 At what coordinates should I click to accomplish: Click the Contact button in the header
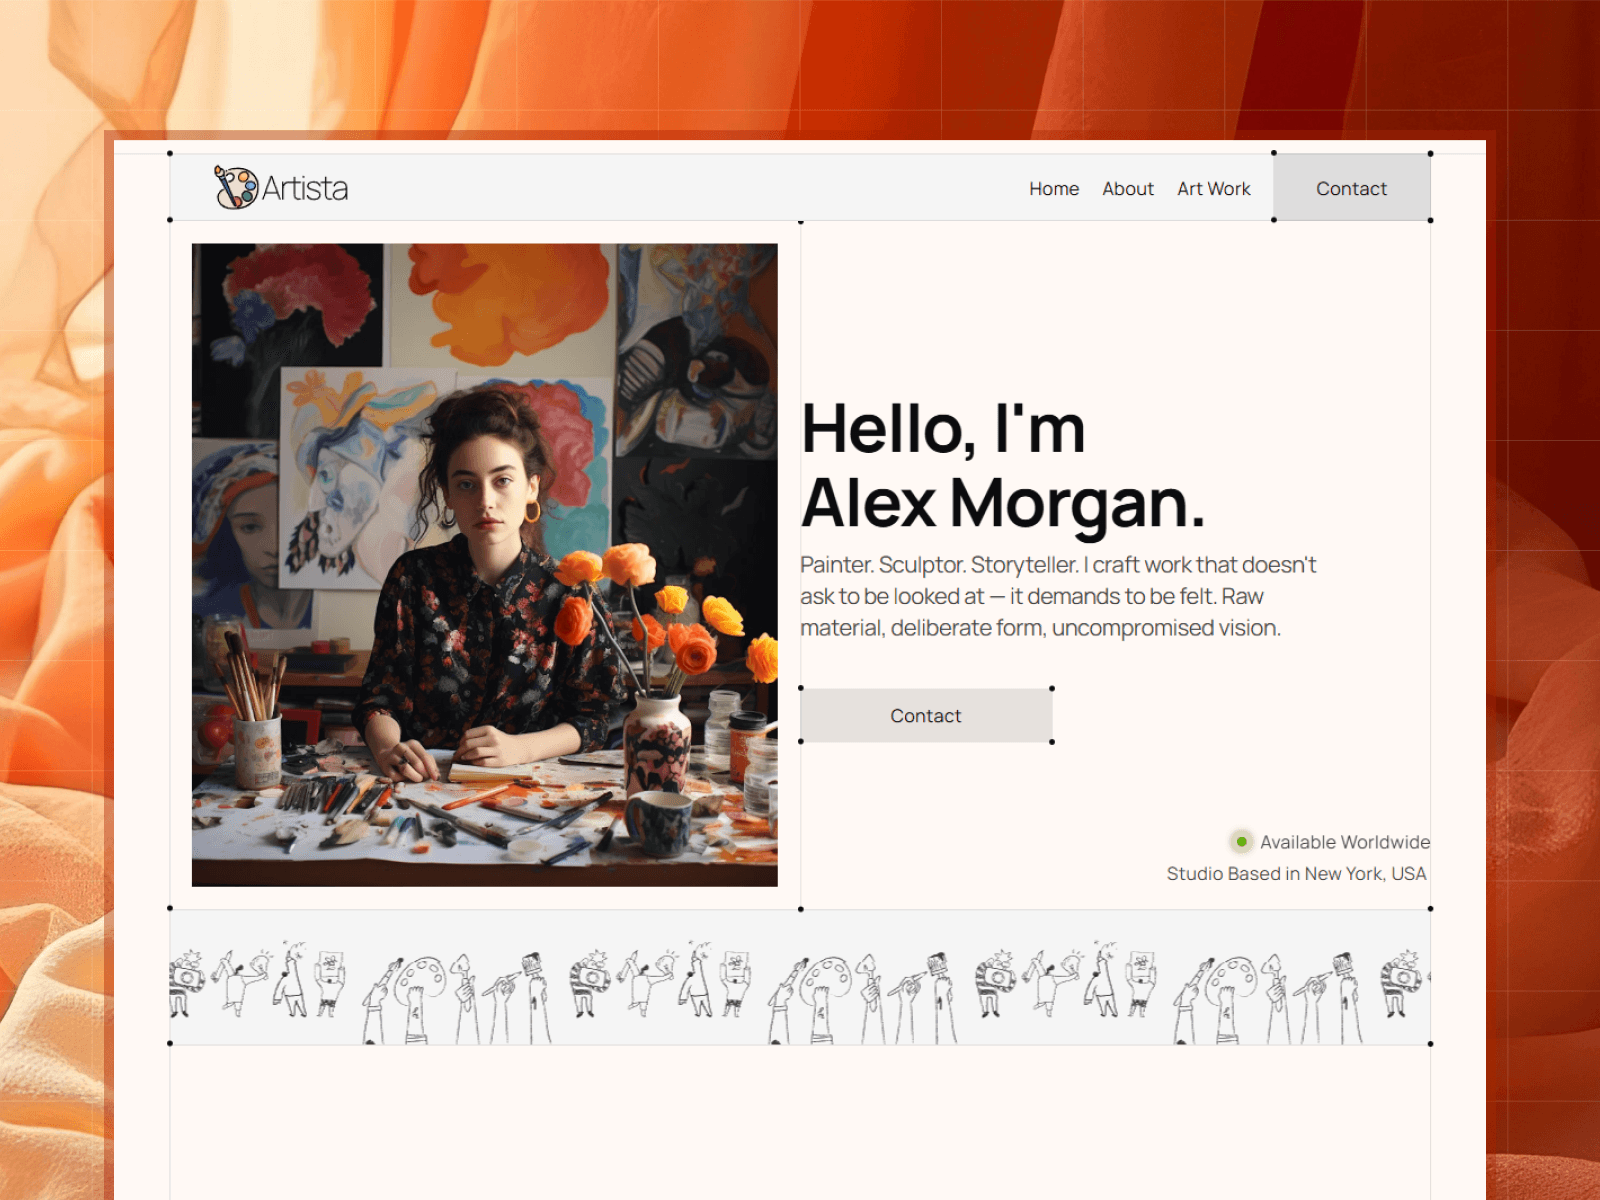[1352, 187]
